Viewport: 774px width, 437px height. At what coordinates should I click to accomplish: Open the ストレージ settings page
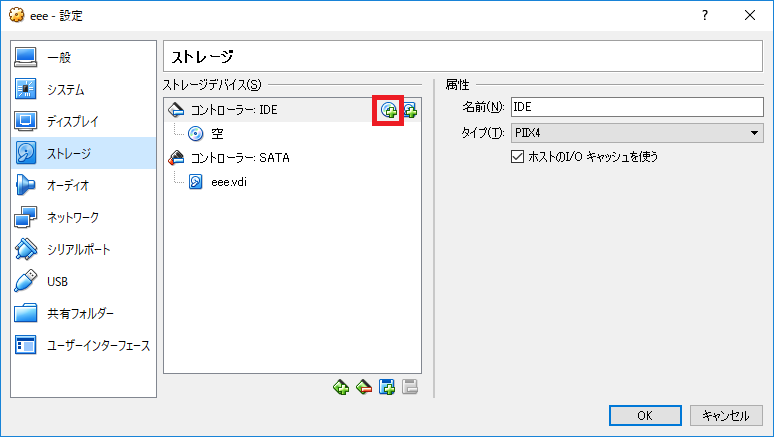click(83, 153)
